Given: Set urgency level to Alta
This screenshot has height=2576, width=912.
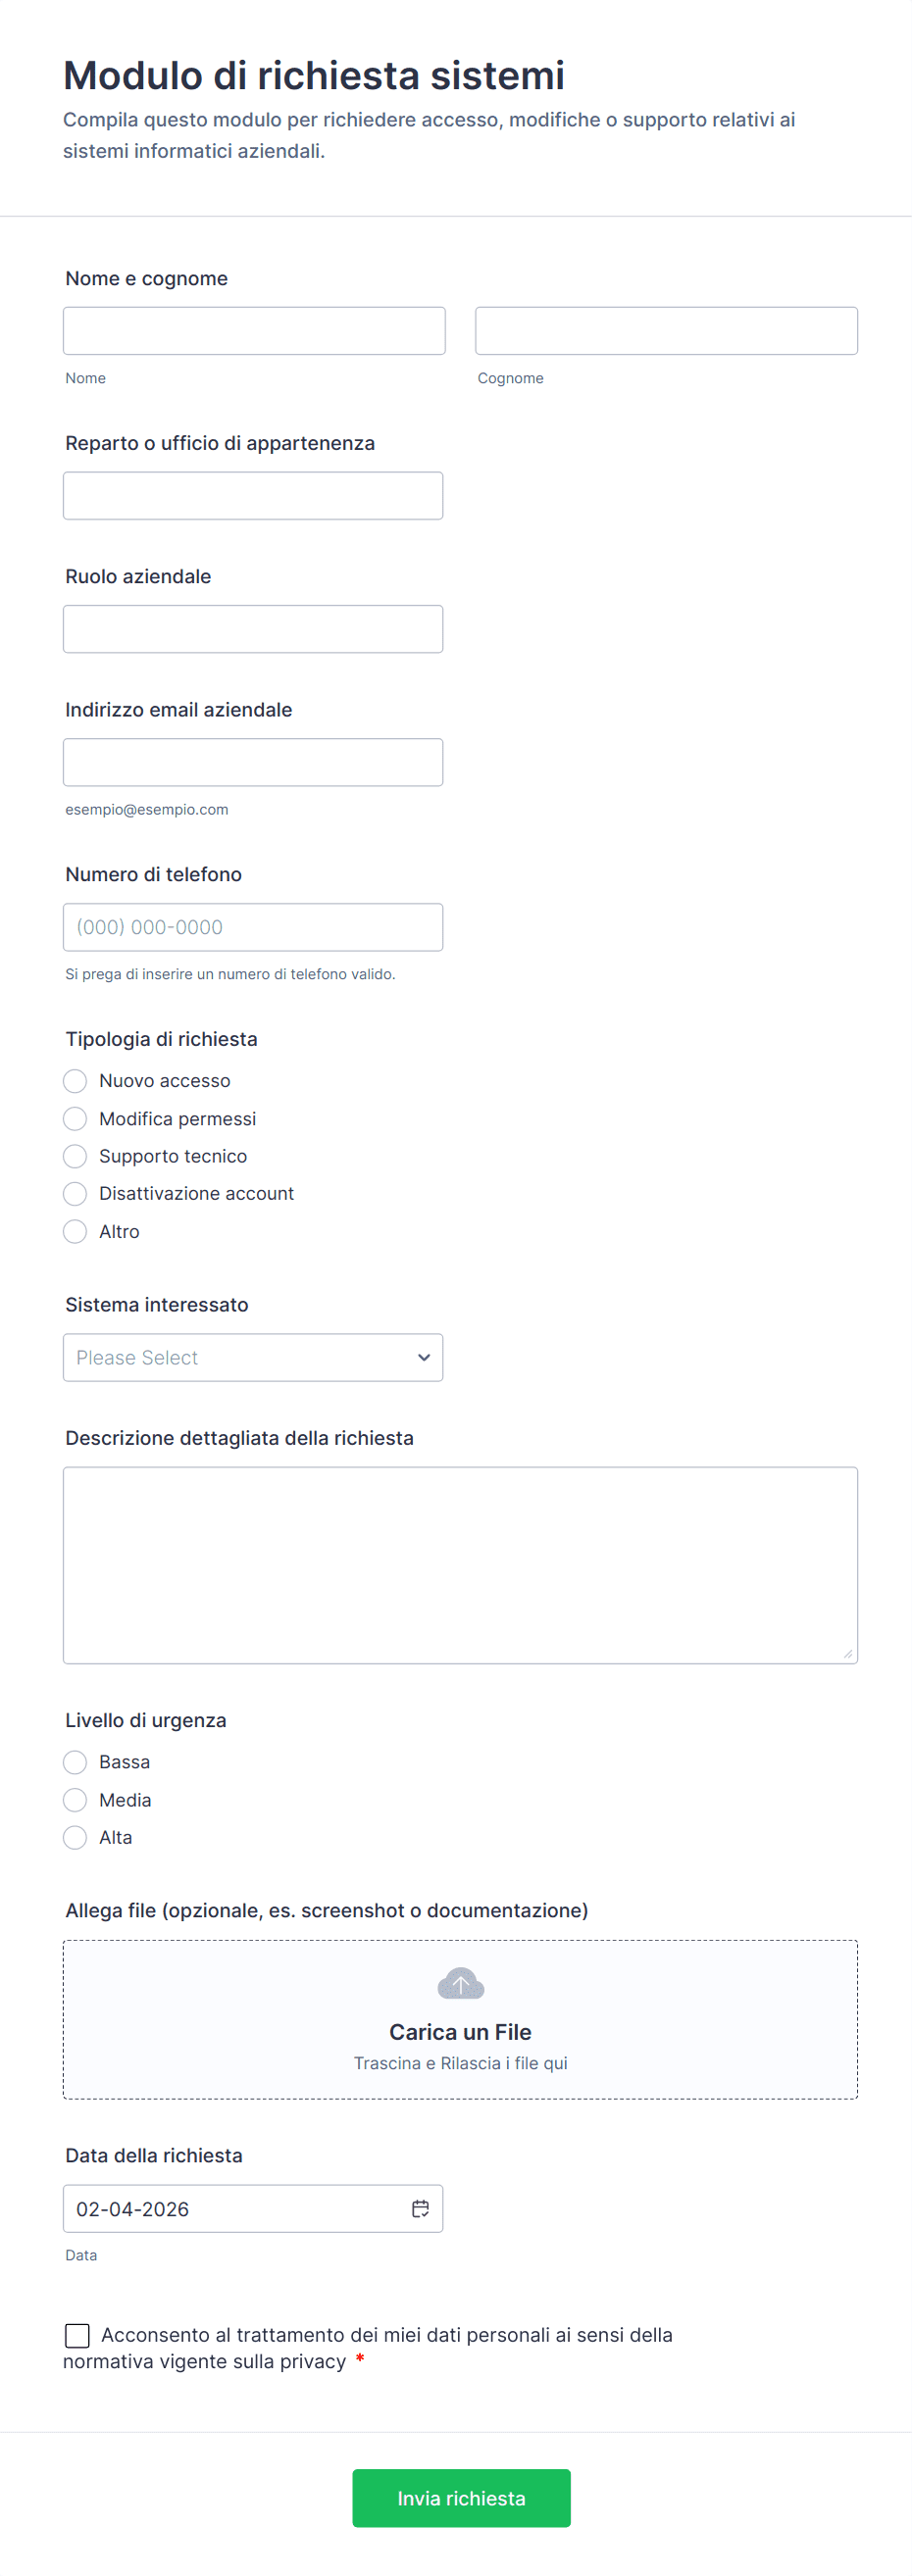Looking at the screenshot, I should click(75, 1837).
